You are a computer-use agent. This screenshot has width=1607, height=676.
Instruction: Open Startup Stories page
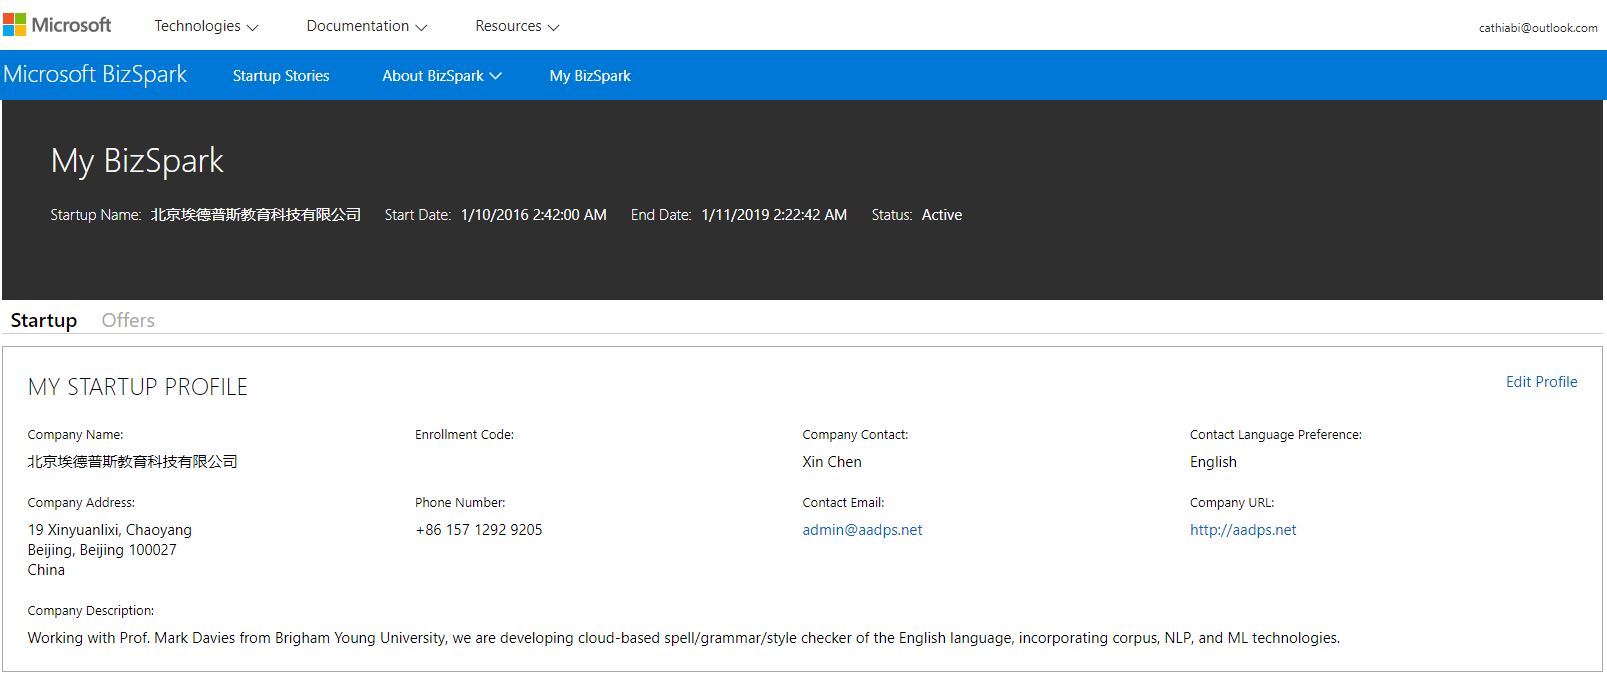pos(281,76)
